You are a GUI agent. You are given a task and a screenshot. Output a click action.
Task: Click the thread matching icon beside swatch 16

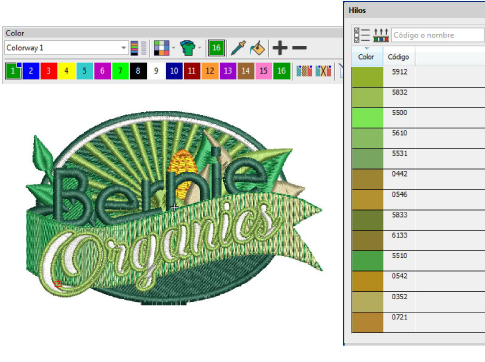(x=304, y=71)
